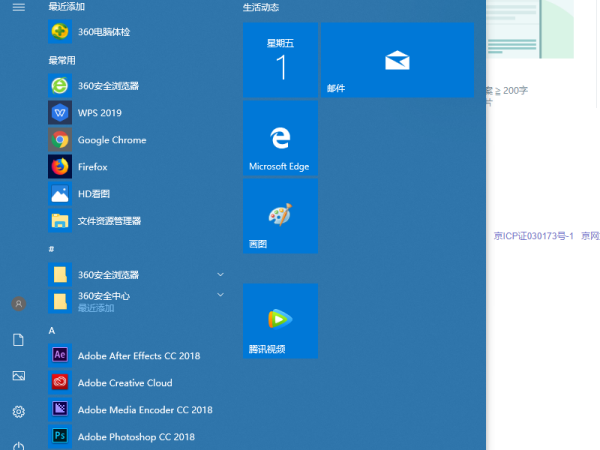Open Adobe Creative Cloud

138,382
